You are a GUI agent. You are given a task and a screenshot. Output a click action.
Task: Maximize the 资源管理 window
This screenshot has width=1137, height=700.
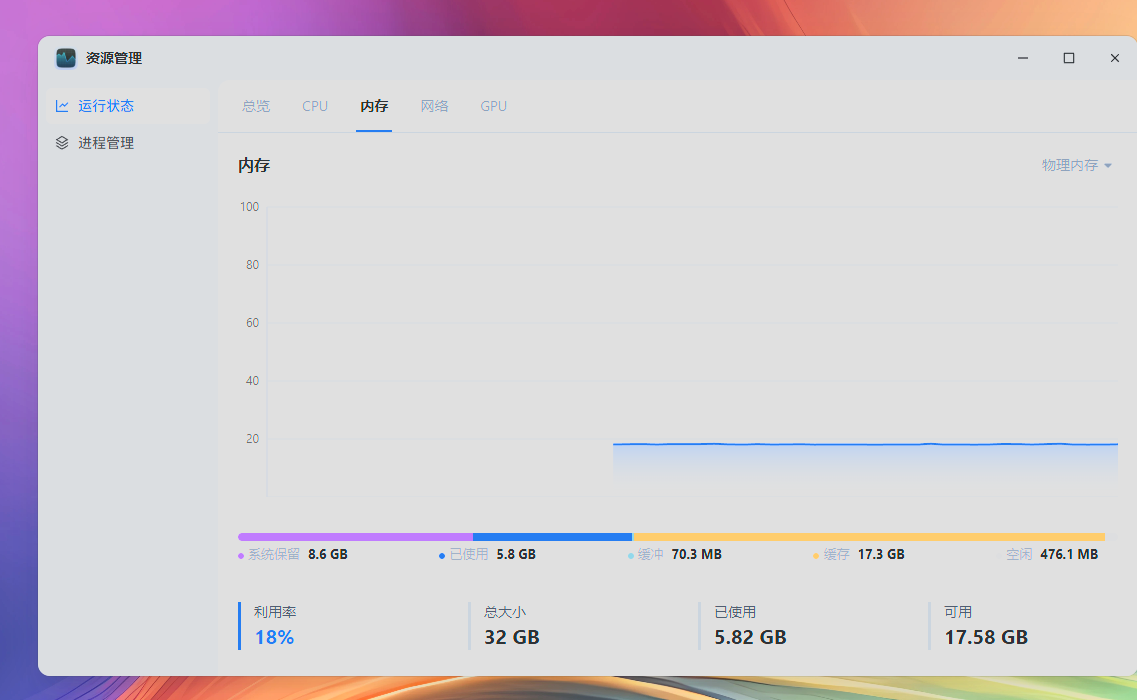click(1069, 58)
